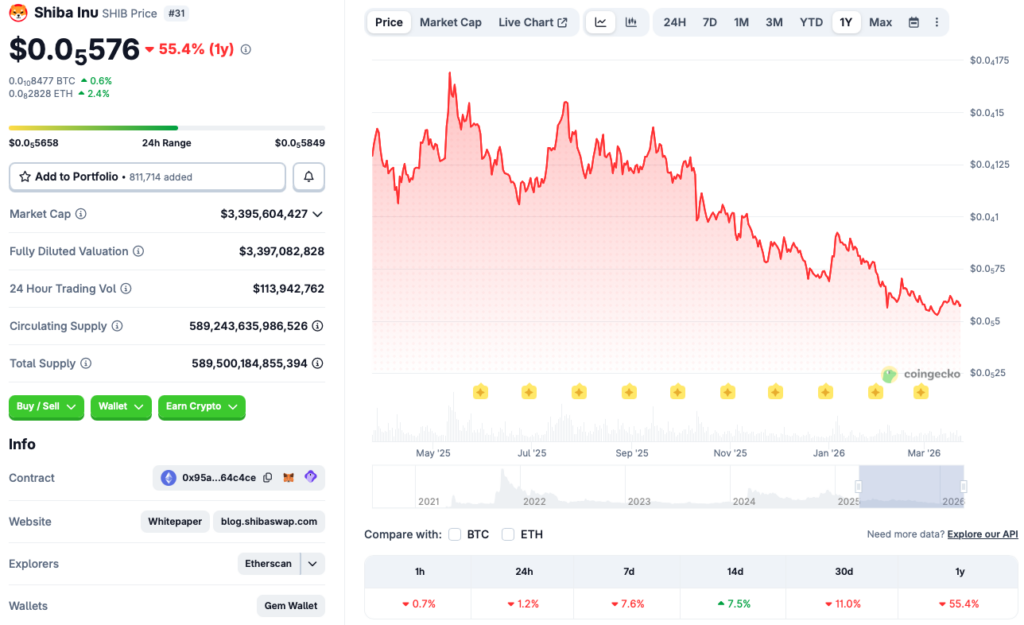Click the left handle of the range navigator
This screenshot has width=1024, height=625.
coord(858,487)
